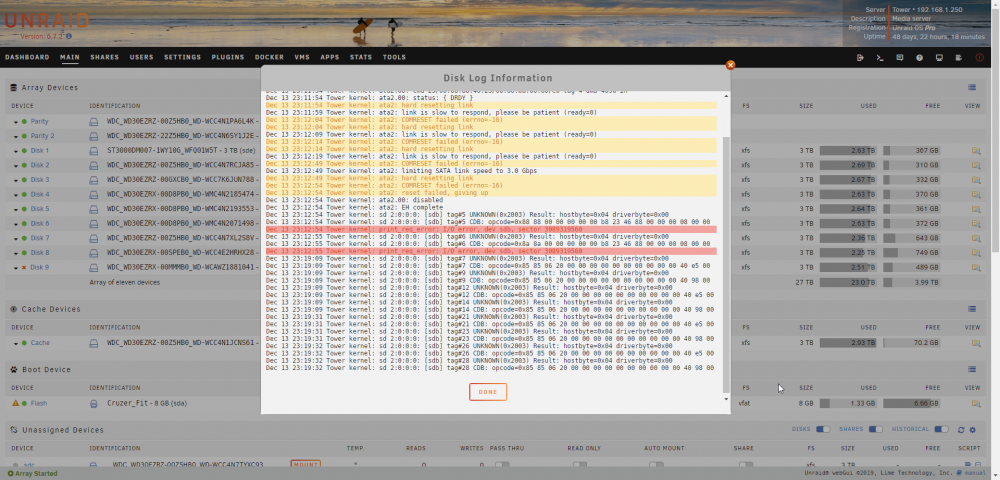
Task: Open the terminal icon in header
Action: (880, 57)
